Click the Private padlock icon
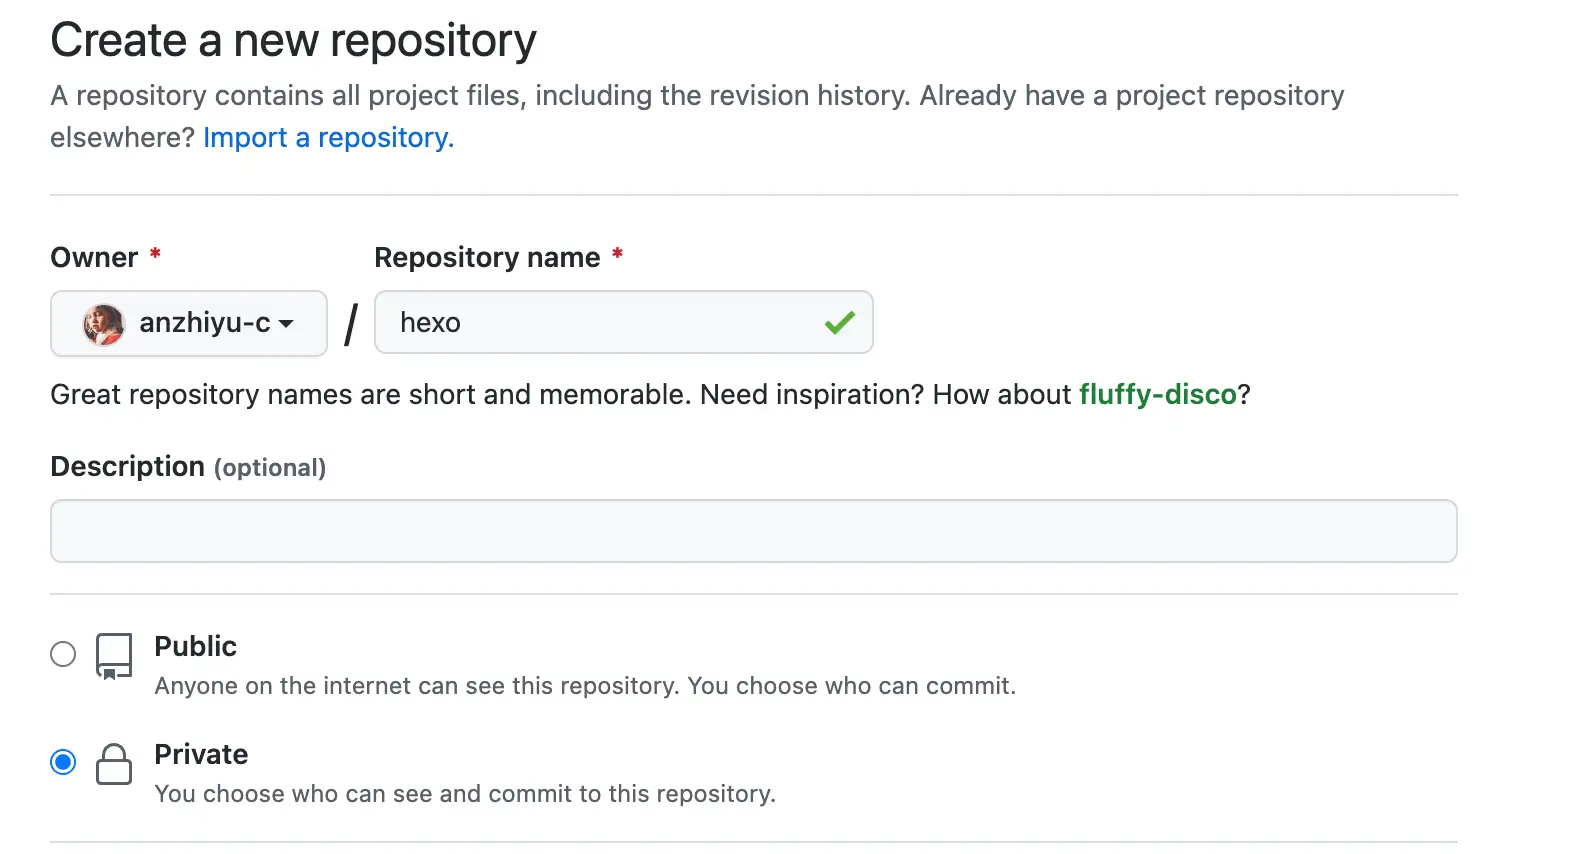The height and width of the screenshot is (854, 1570). [114, 764]
